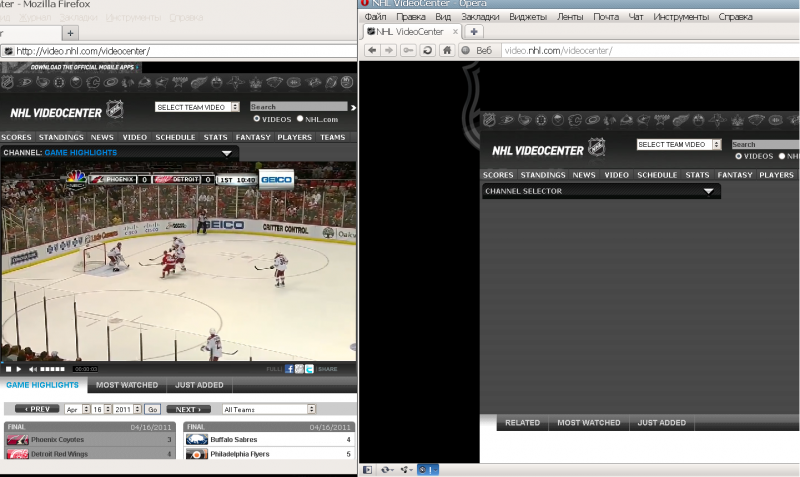
Task: Open Phoenix Coyotes game row
Action: pos(90,439)
